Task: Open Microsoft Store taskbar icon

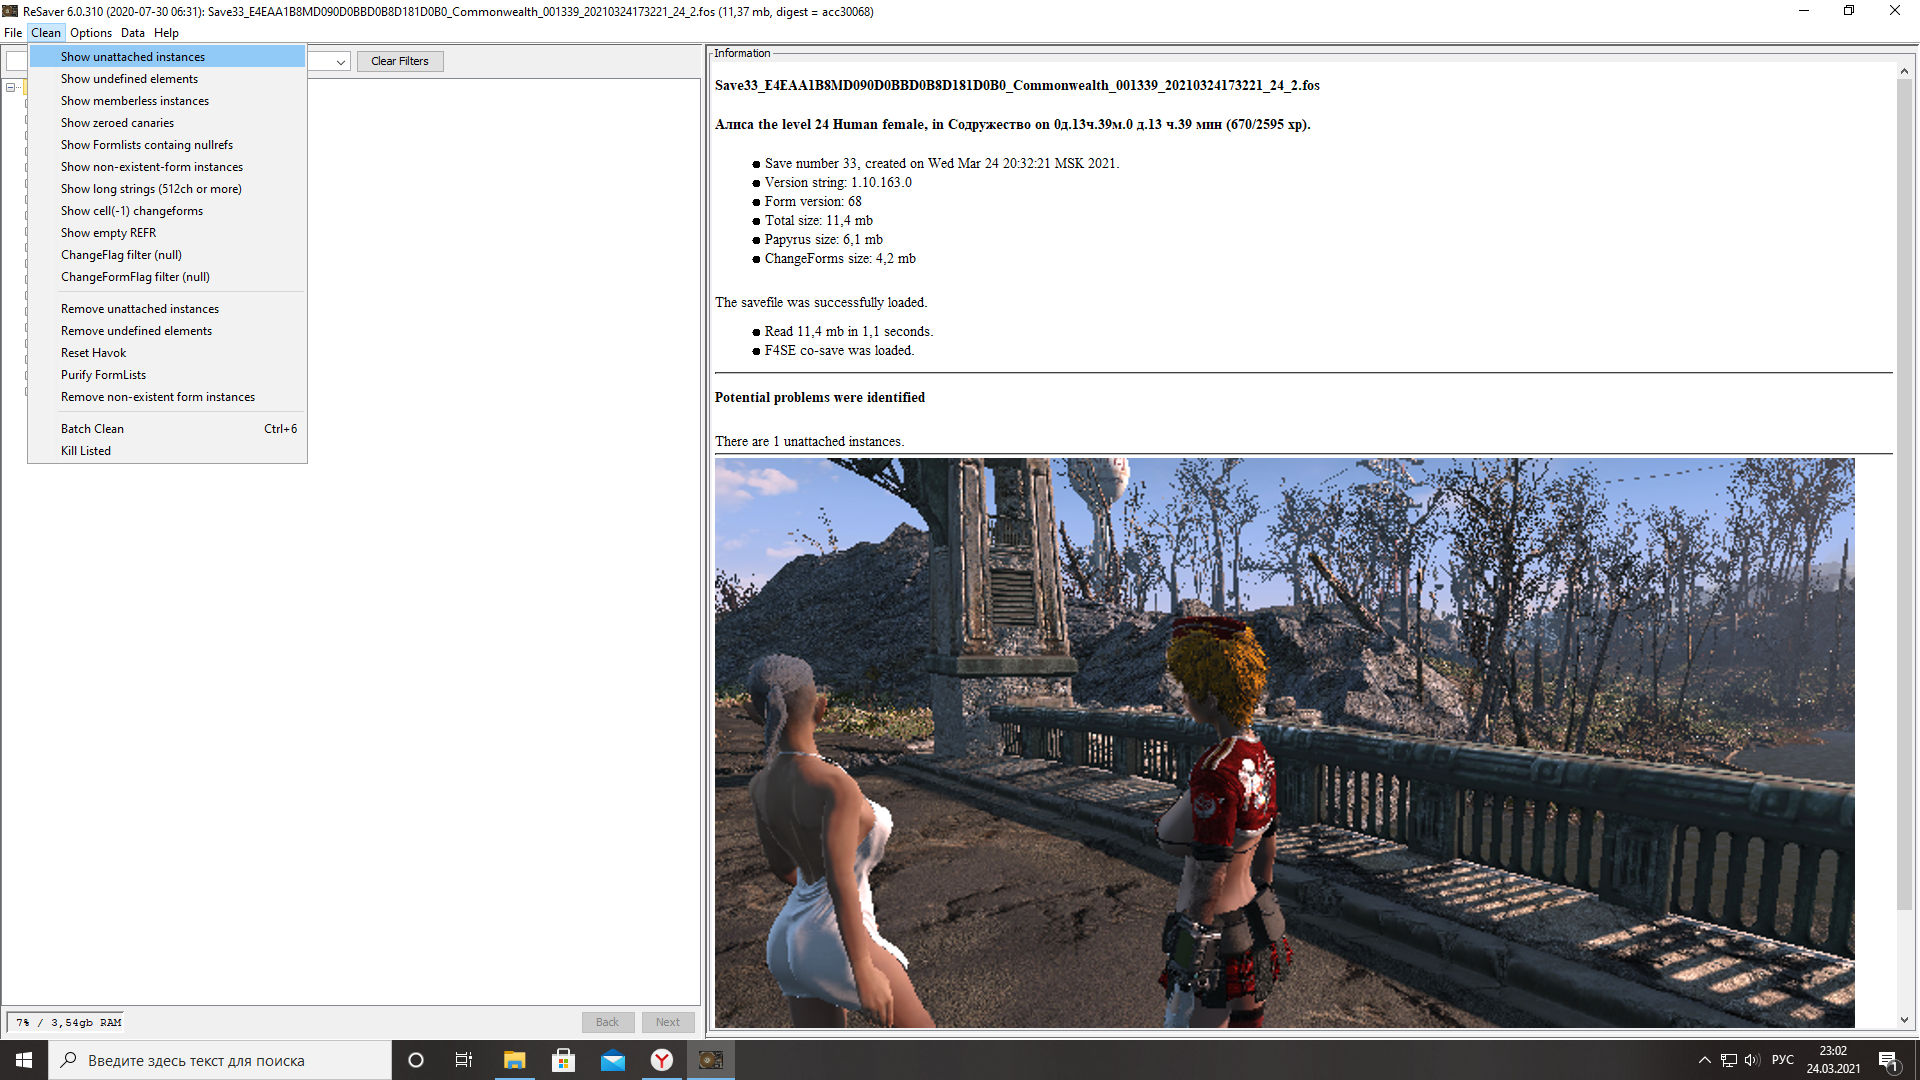Action: [563, 1060]
